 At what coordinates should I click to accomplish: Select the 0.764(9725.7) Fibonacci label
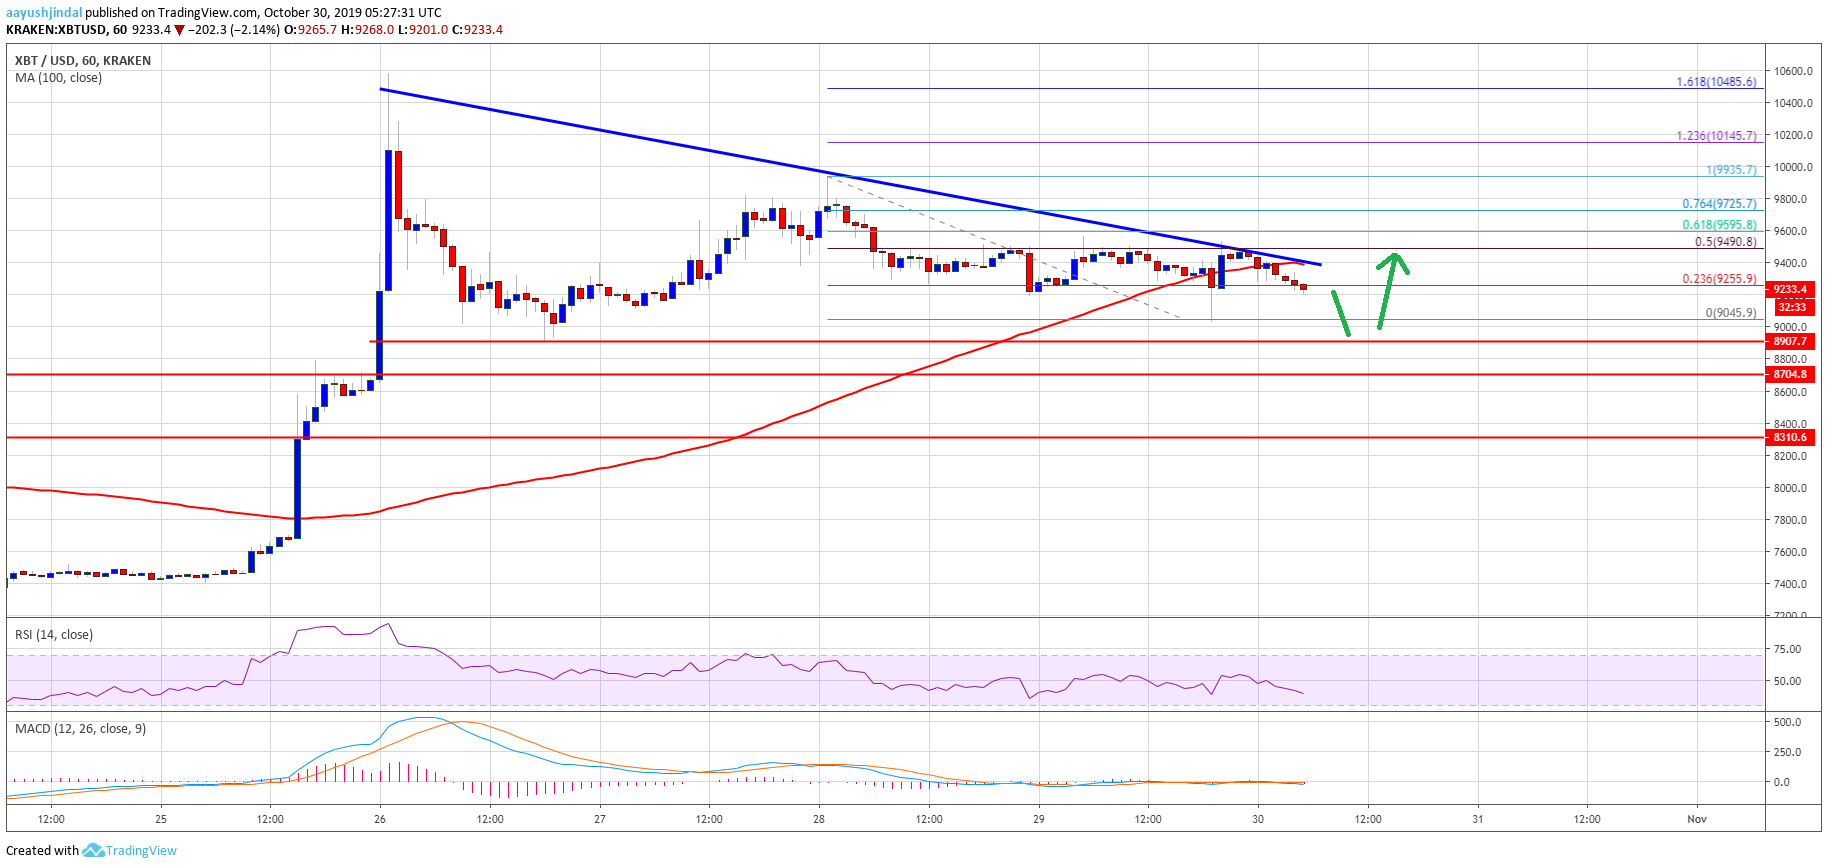coord(1719,204)
